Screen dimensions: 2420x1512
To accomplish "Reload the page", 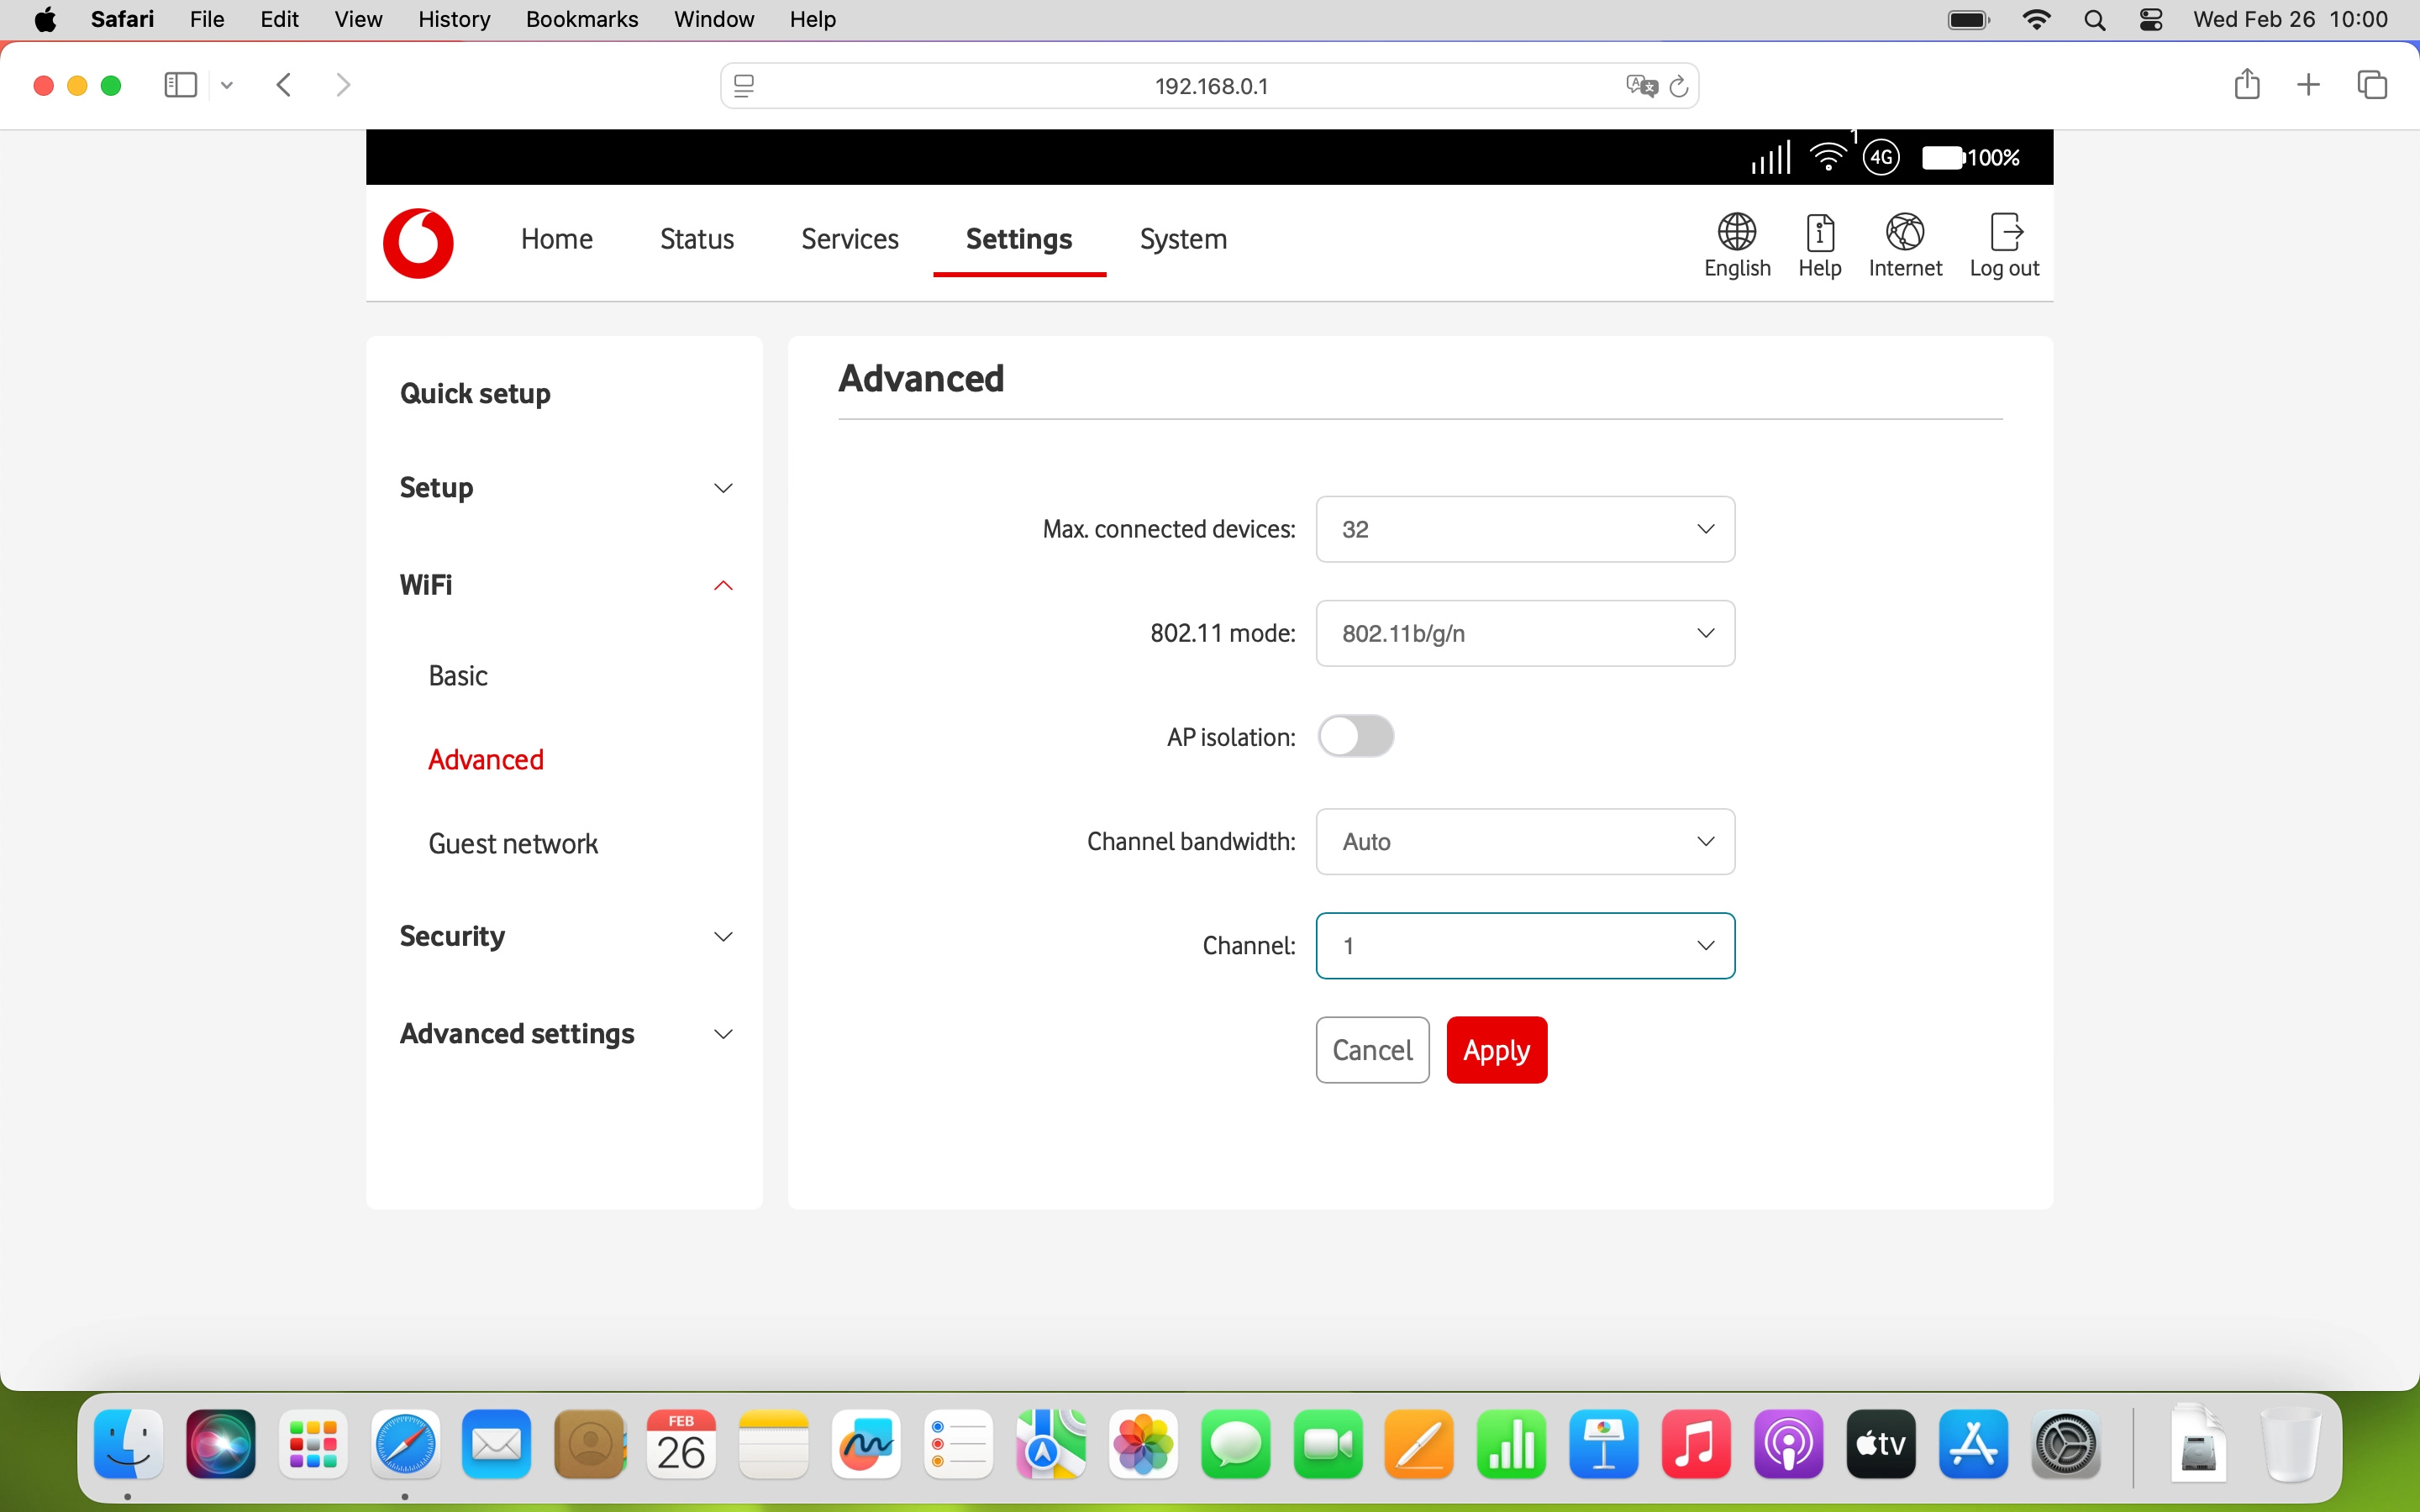I will (x=1679, y=85).
